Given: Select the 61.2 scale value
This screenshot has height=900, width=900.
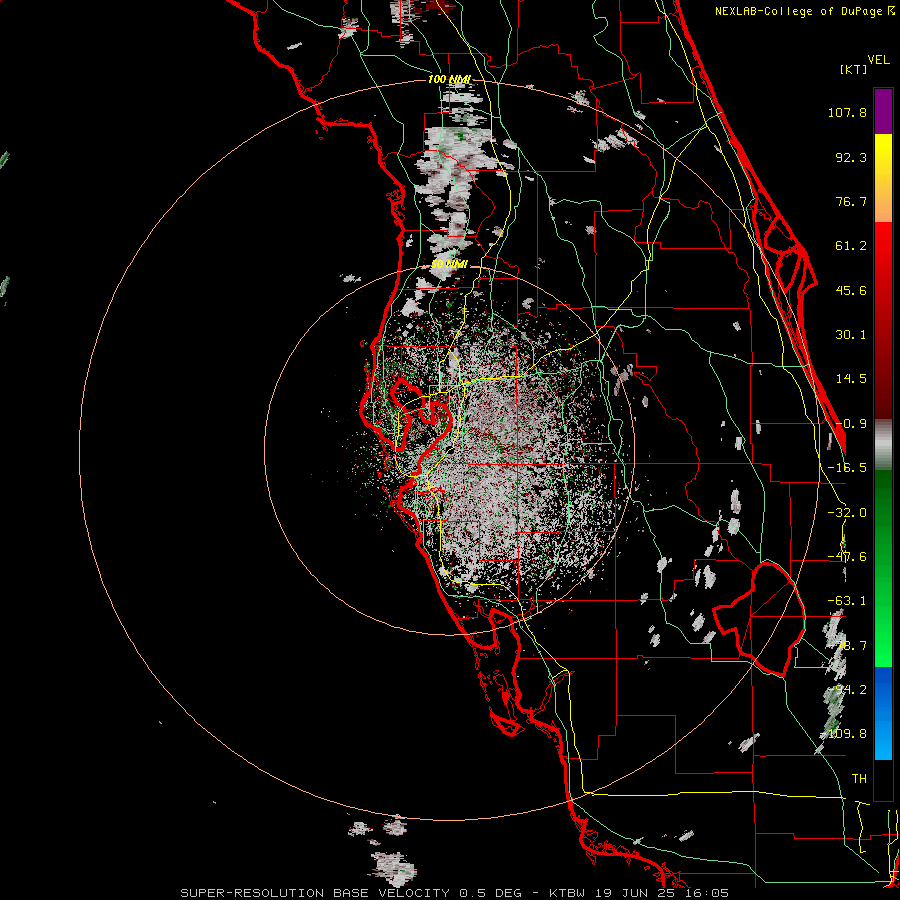Looking at the screenshot, I should point(851,246).
